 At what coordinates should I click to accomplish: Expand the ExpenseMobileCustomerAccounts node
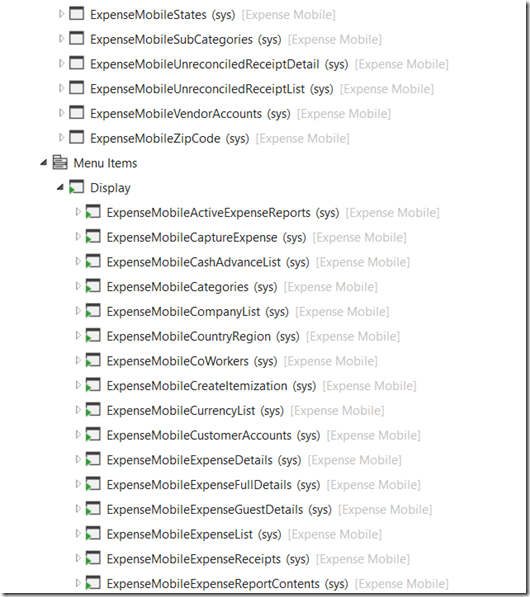pos(78,434)
